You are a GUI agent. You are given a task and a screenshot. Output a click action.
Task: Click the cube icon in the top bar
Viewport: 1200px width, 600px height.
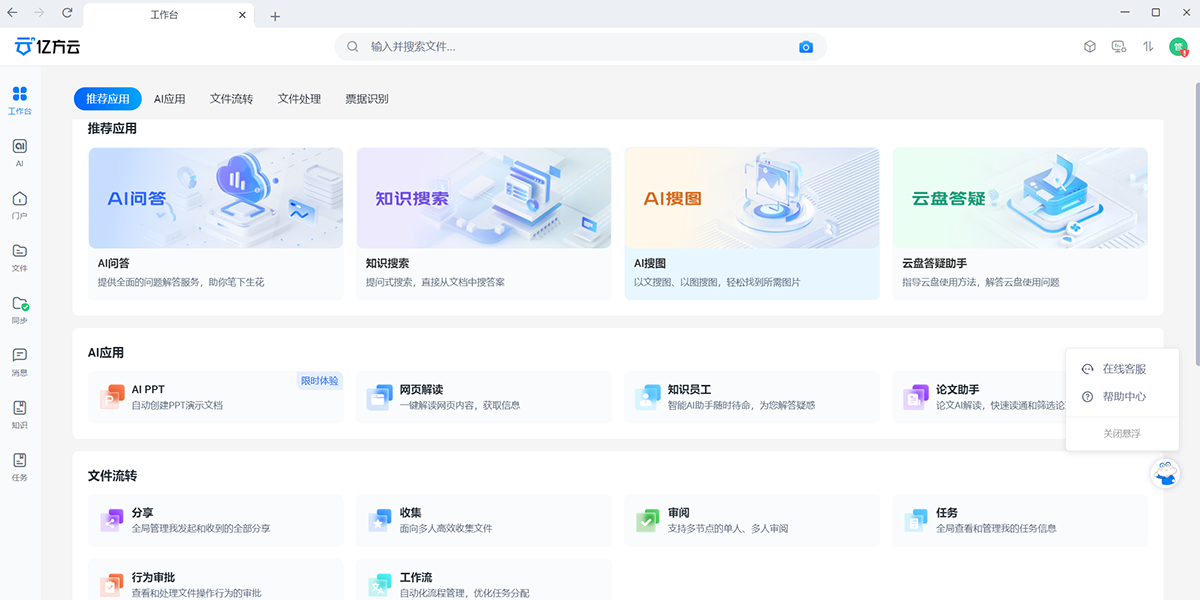point(1089,46)
